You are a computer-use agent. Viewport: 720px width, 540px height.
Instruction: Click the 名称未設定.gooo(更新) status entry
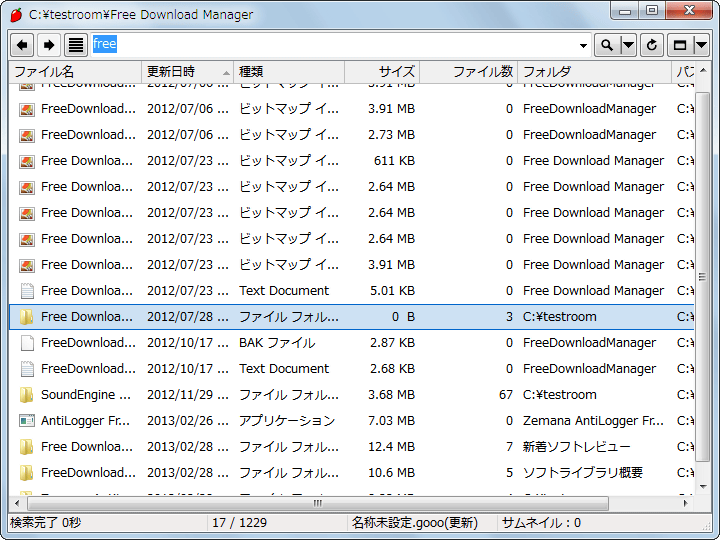(x=415, y=523)
